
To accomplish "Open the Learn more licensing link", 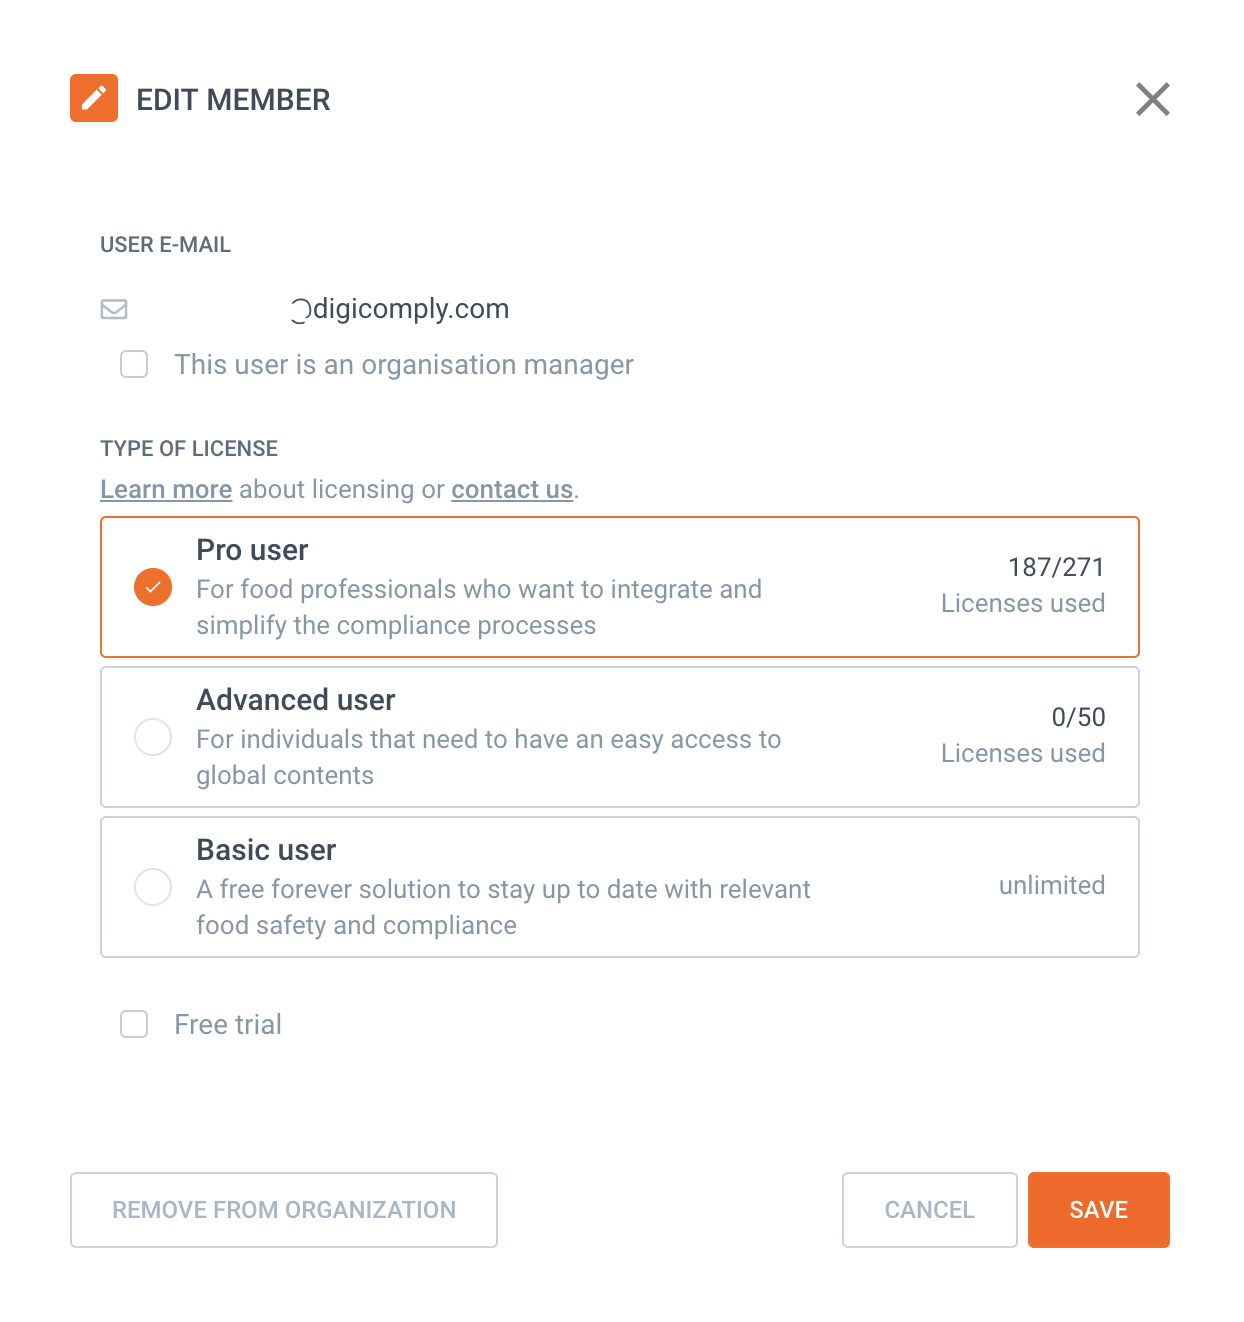I will coord(166,489).
